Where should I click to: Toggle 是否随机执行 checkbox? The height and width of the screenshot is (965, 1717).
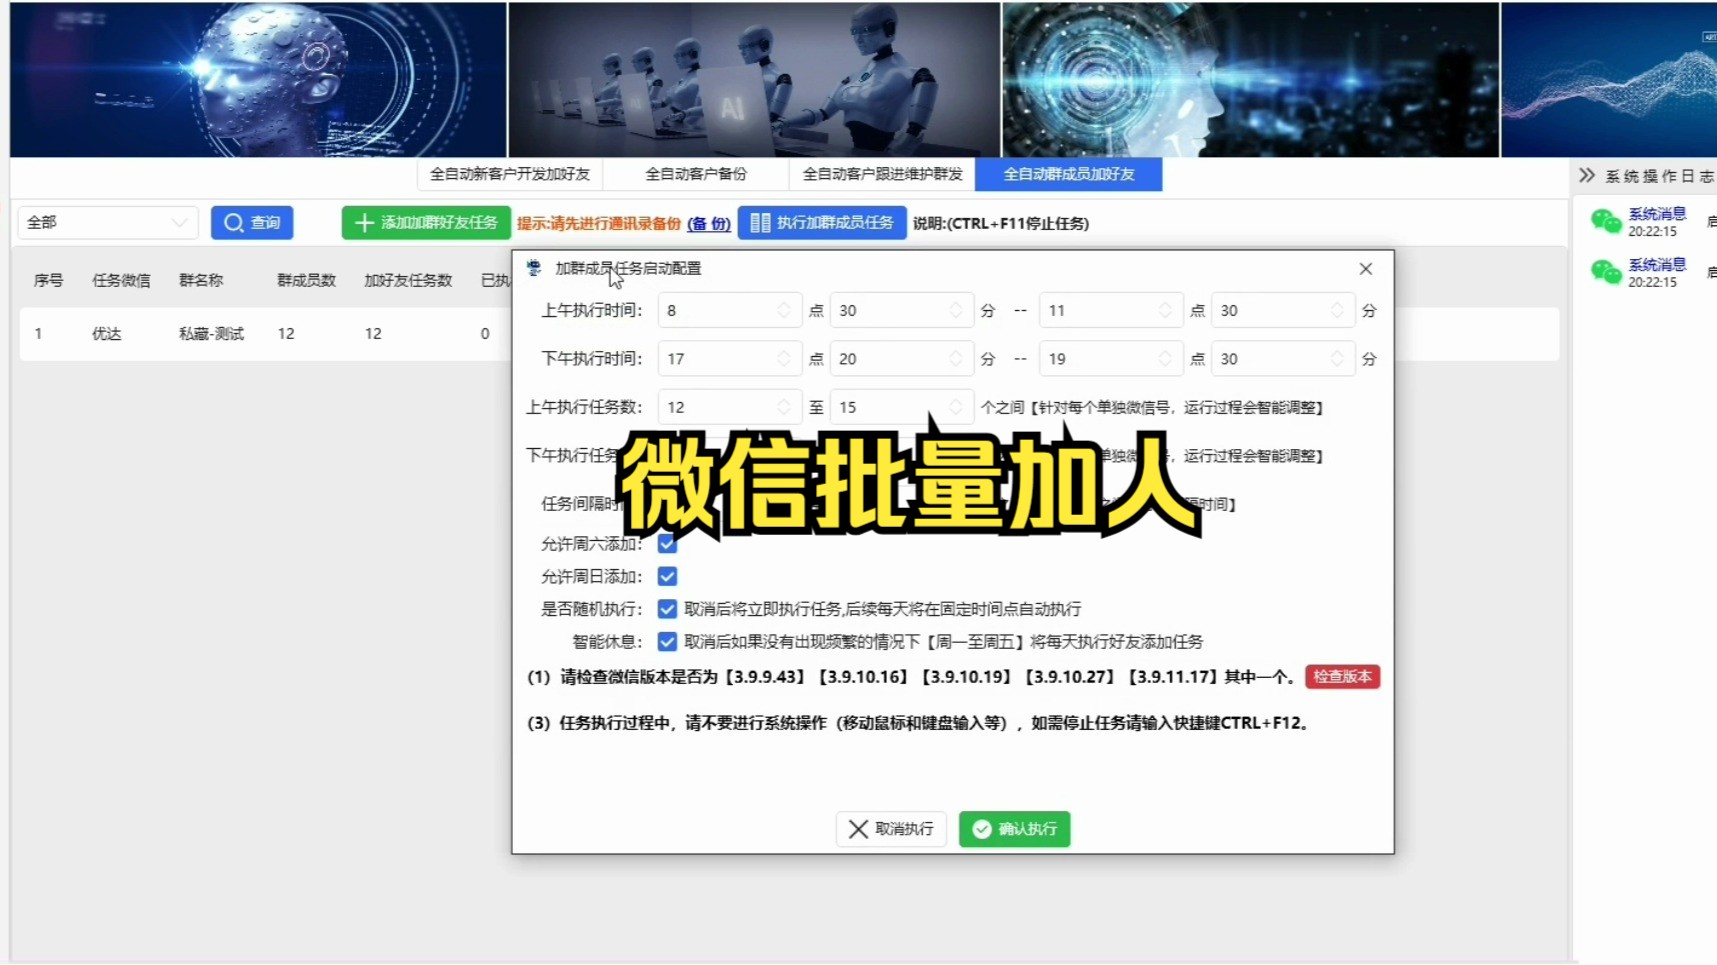[x=667, y=609]
